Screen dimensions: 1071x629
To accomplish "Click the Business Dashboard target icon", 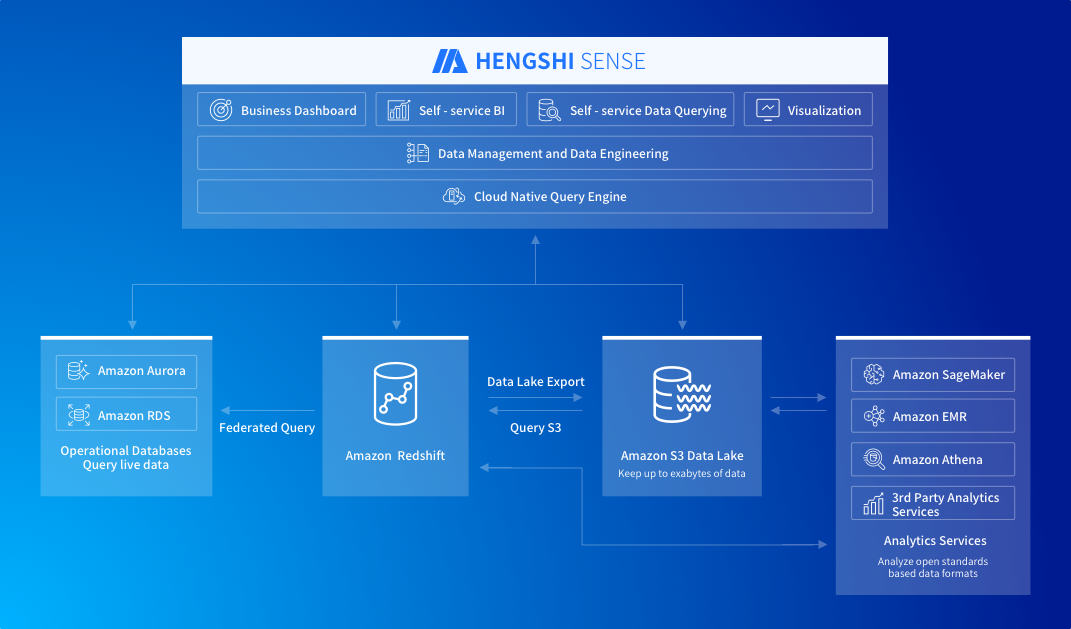I will pyautogui.click(x=221, y=110).
